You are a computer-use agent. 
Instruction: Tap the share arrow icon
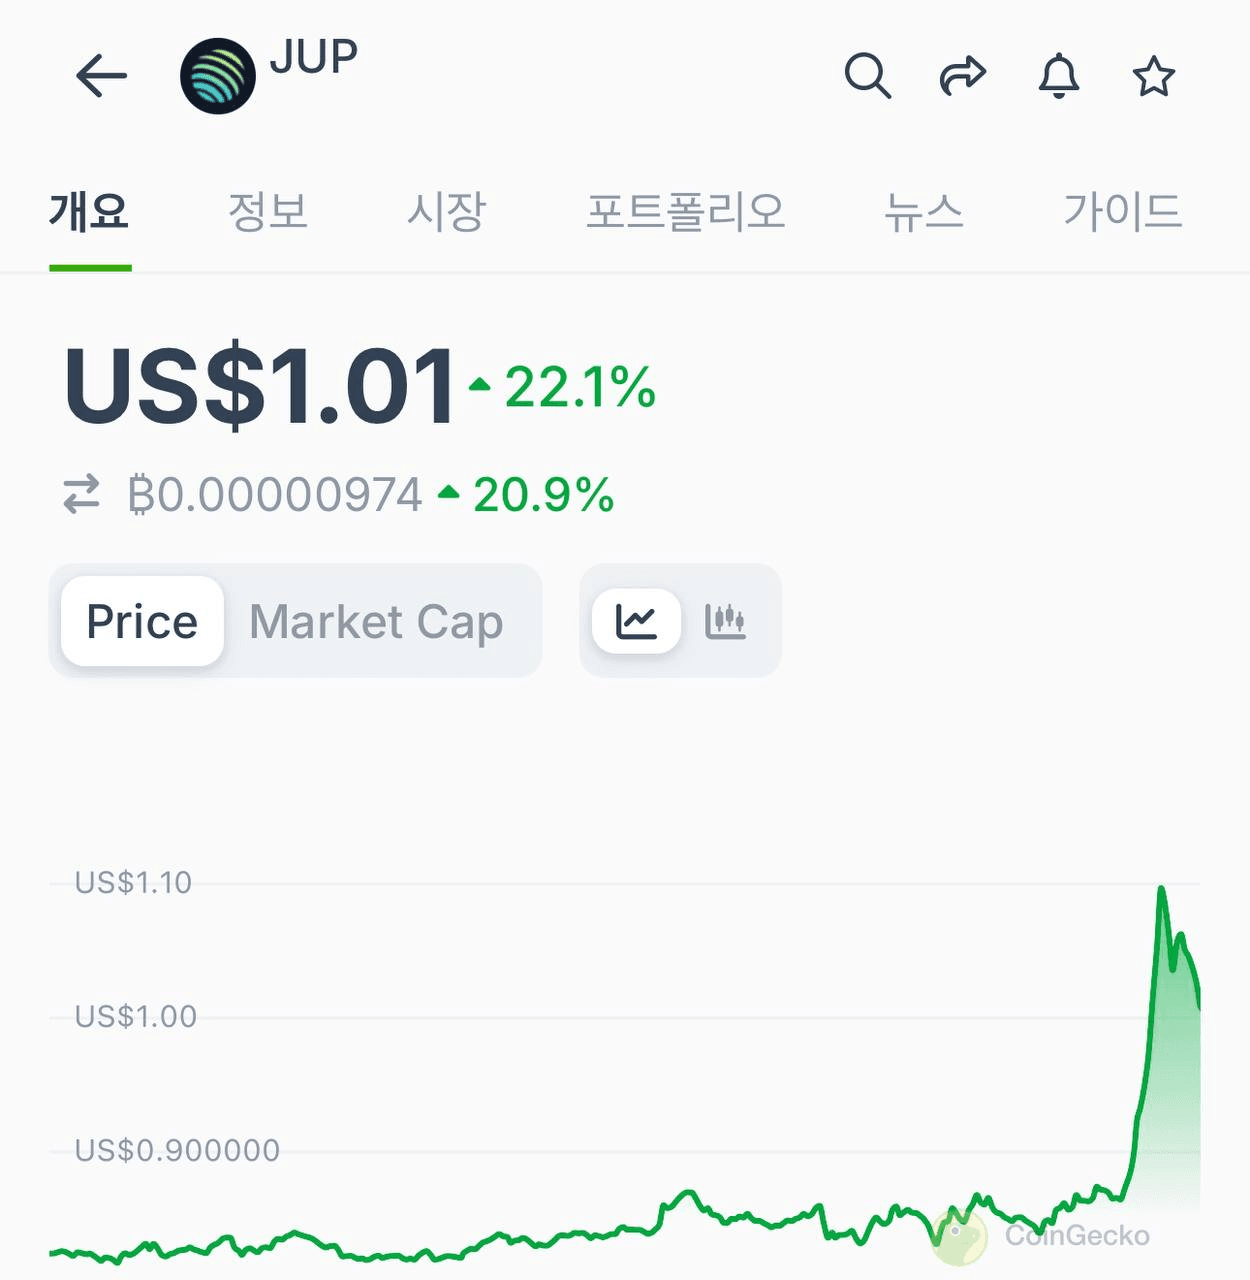[x=963, y=76]
